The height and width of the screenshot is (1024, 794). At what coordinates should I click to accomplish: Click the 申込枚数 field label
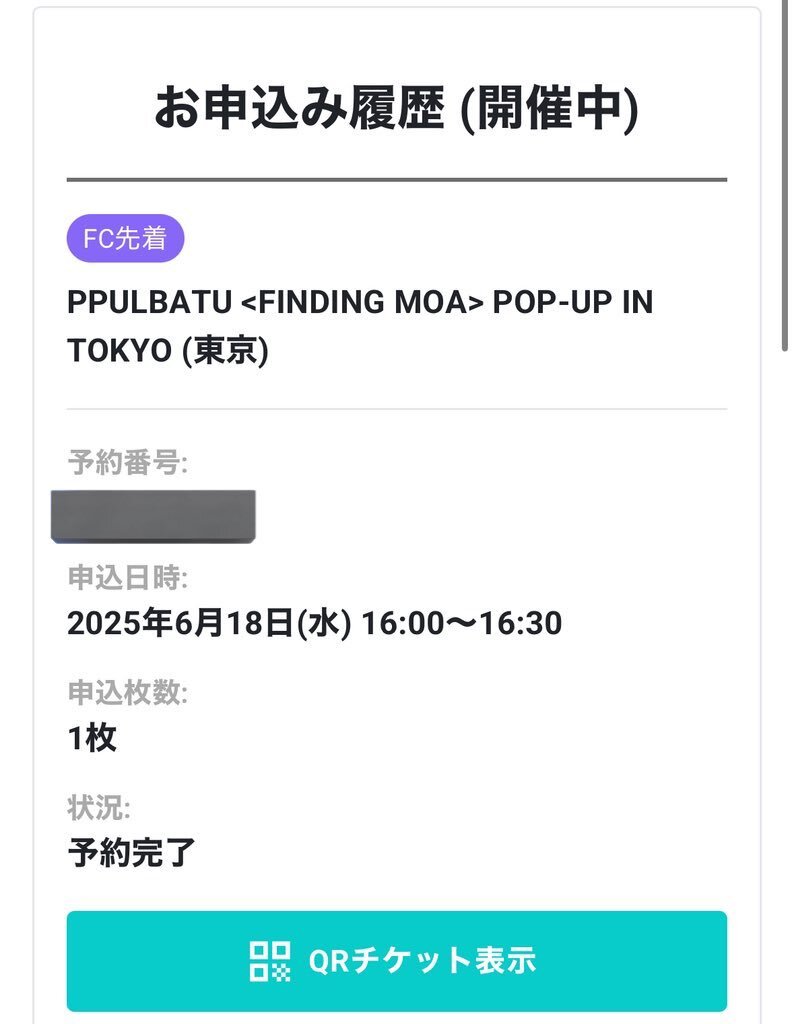pos(127,692)
